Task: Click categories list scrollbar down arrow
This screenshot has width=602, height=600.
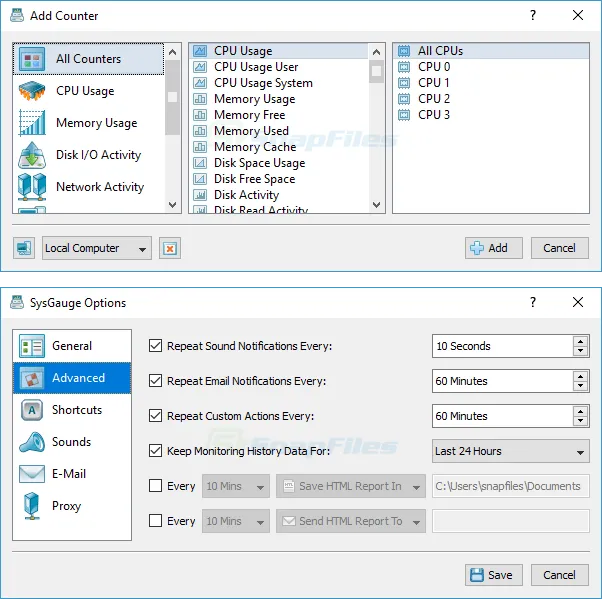Action: pyautogui.click(x=173, y=205)
